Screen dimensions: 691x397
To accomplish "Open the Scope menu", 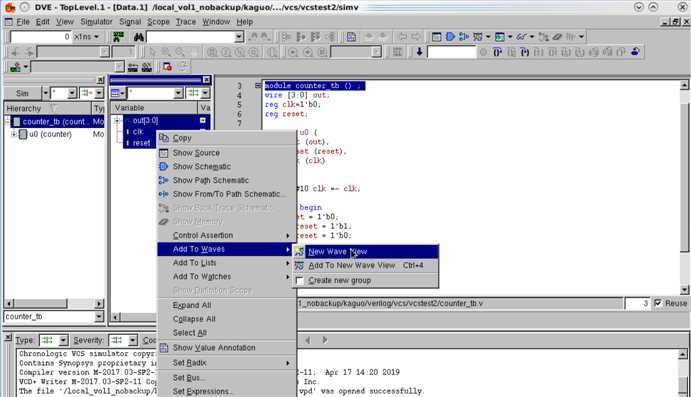I will (x=158, y=22).
